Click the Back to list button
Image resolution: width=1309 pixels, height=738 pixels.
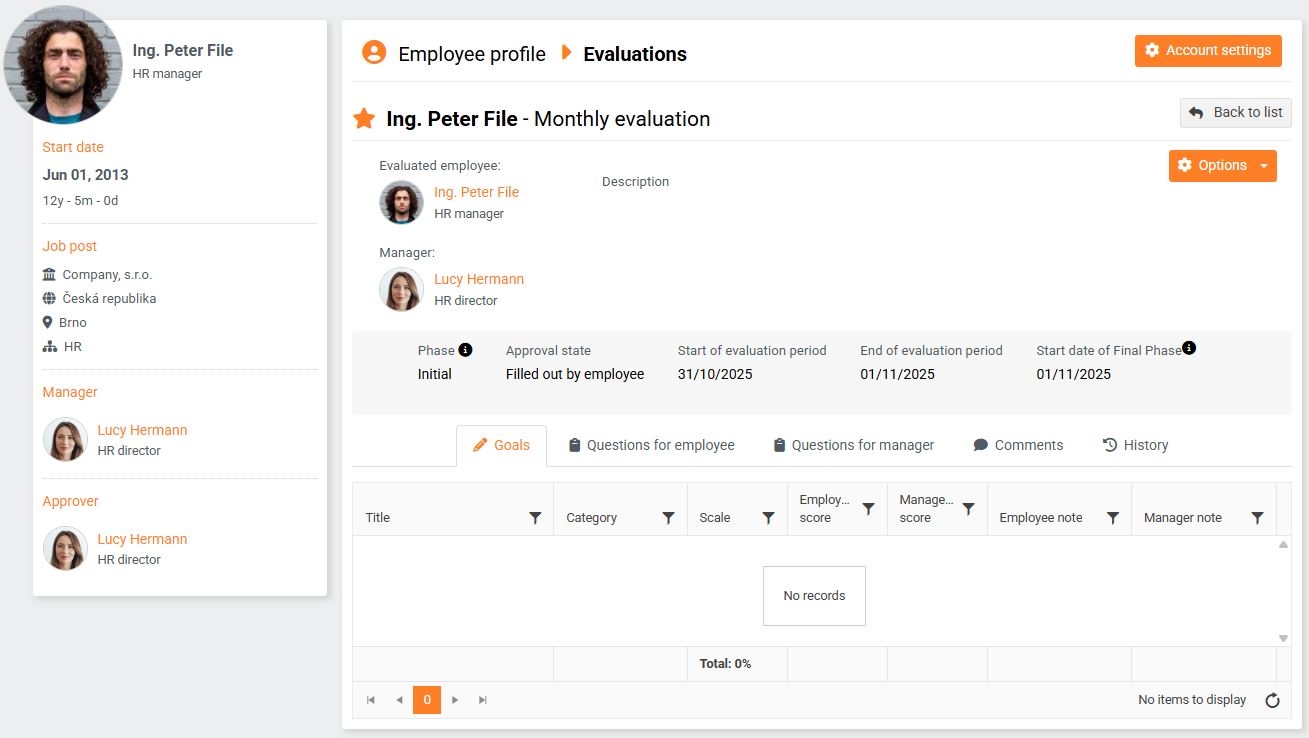pyautogui.click(x=1236, y=113)
